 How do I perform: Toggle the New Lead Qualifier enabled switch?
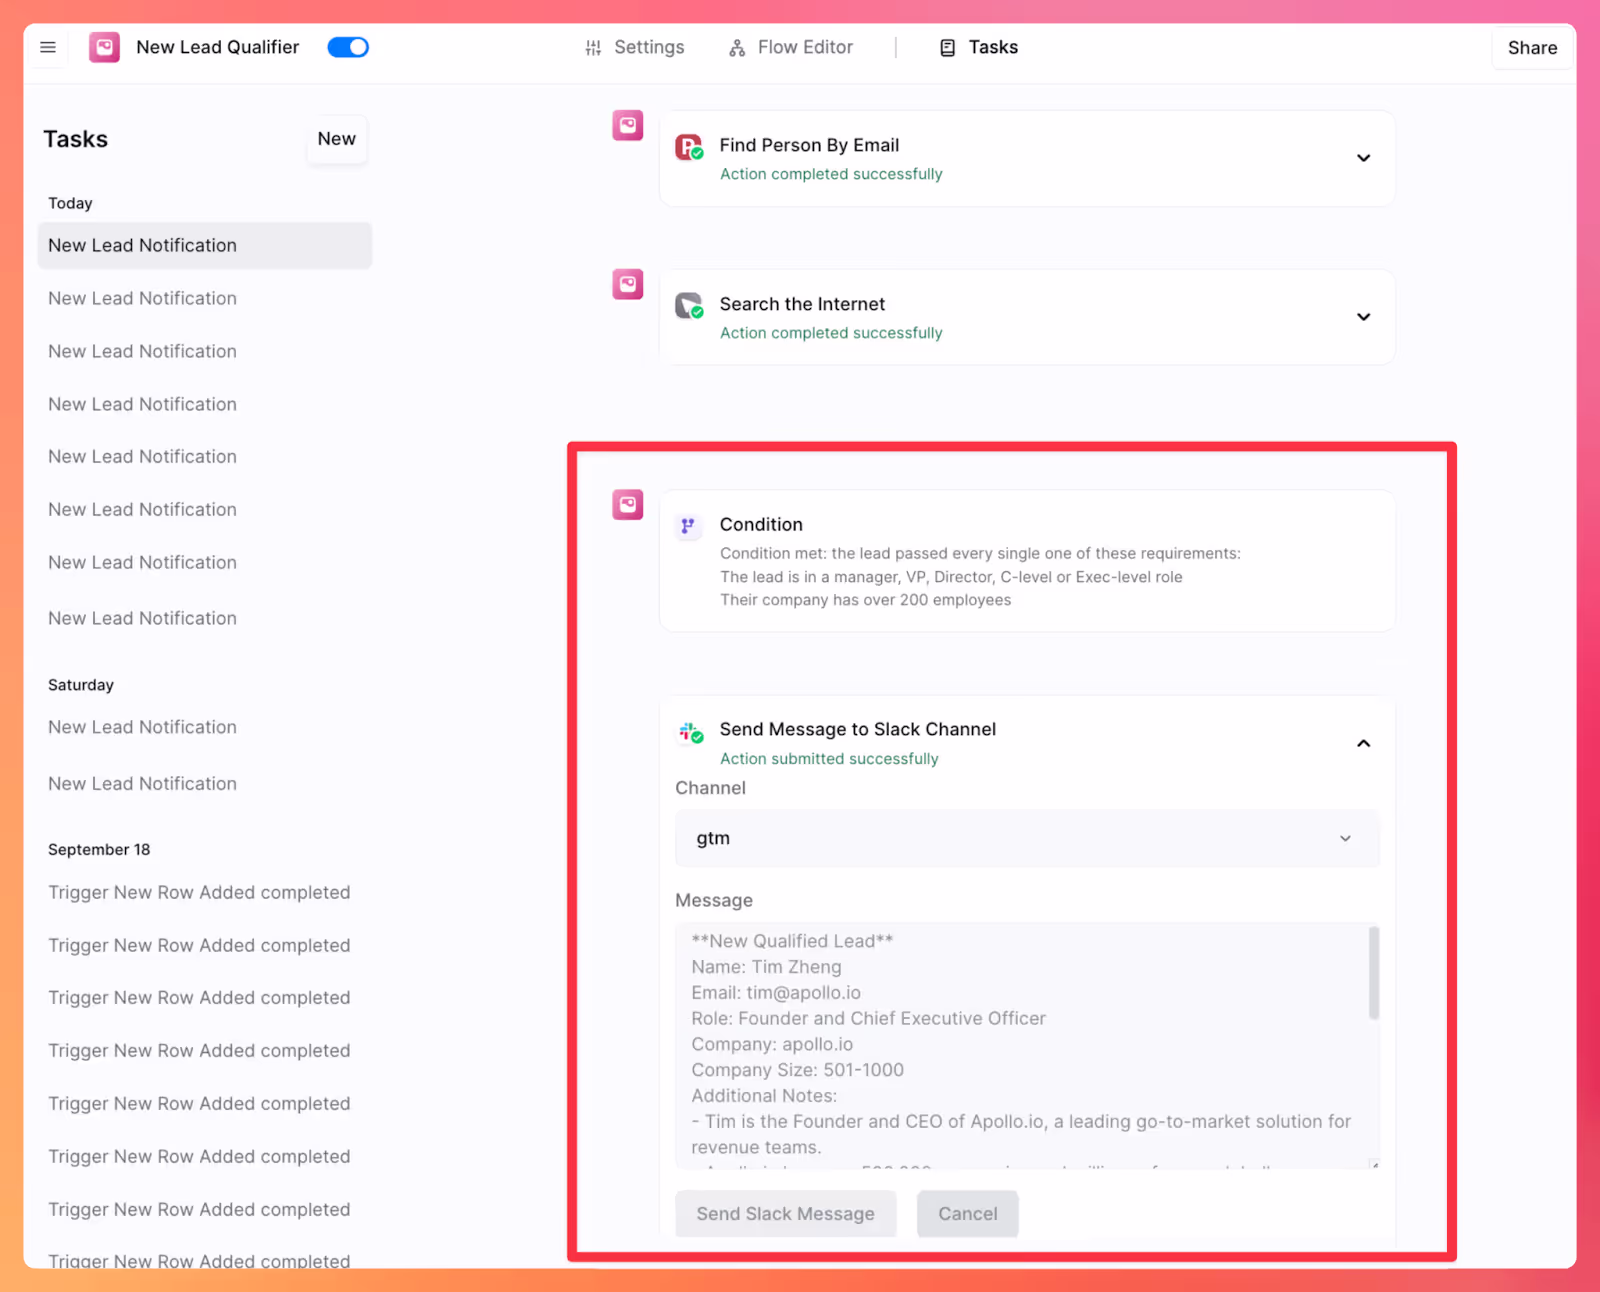click(x=348, y=47)
